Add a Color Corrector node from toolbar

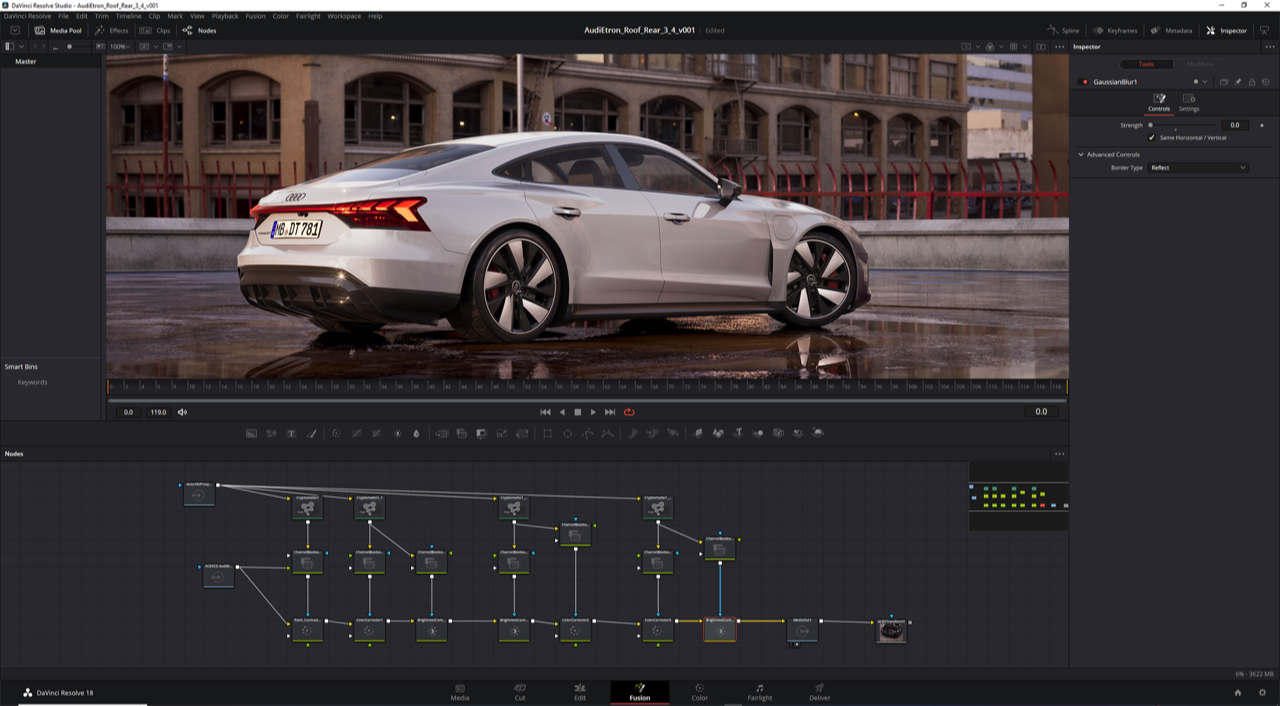pyautogui.click(x=336, y=433)
